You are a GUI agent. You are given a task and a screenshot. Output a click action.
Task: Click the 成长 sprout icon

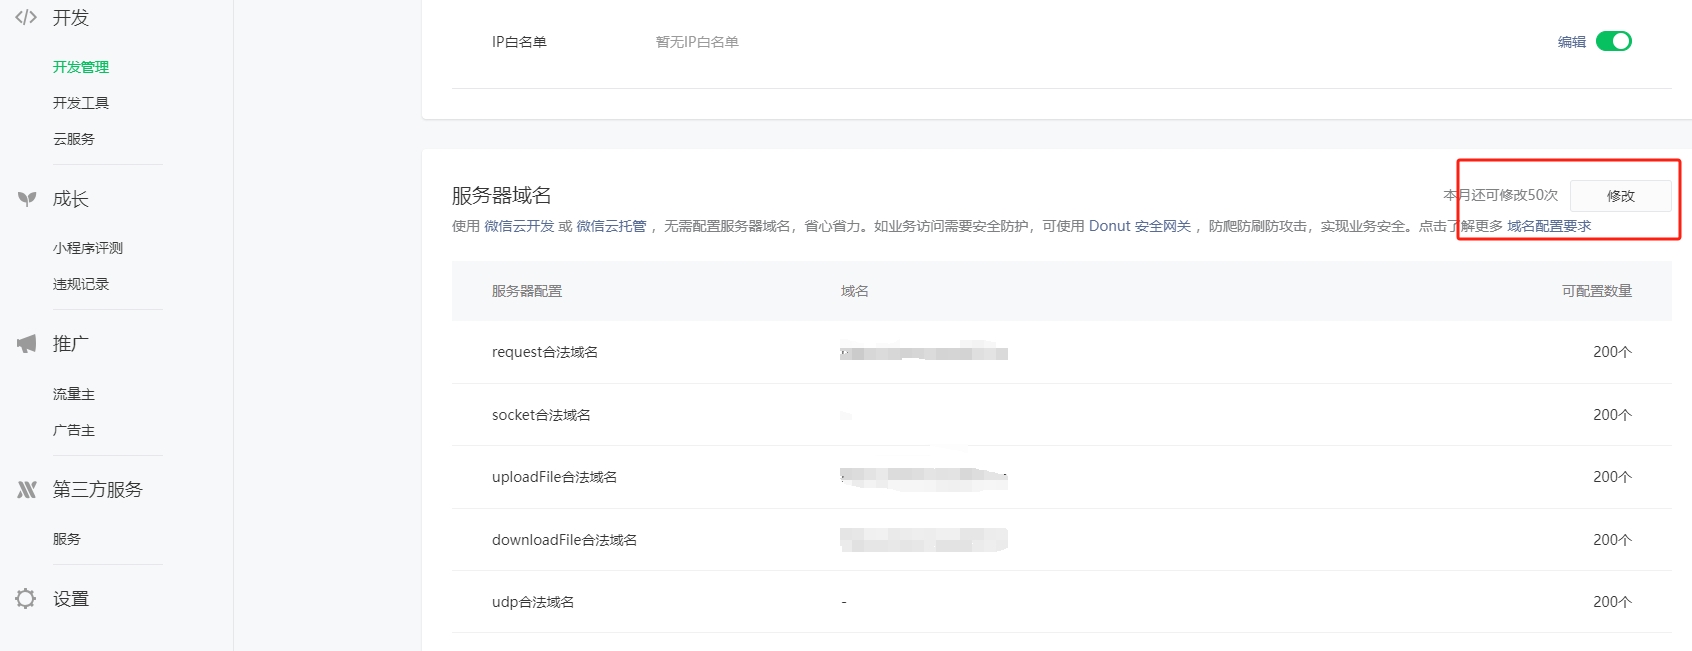[27, 199]
